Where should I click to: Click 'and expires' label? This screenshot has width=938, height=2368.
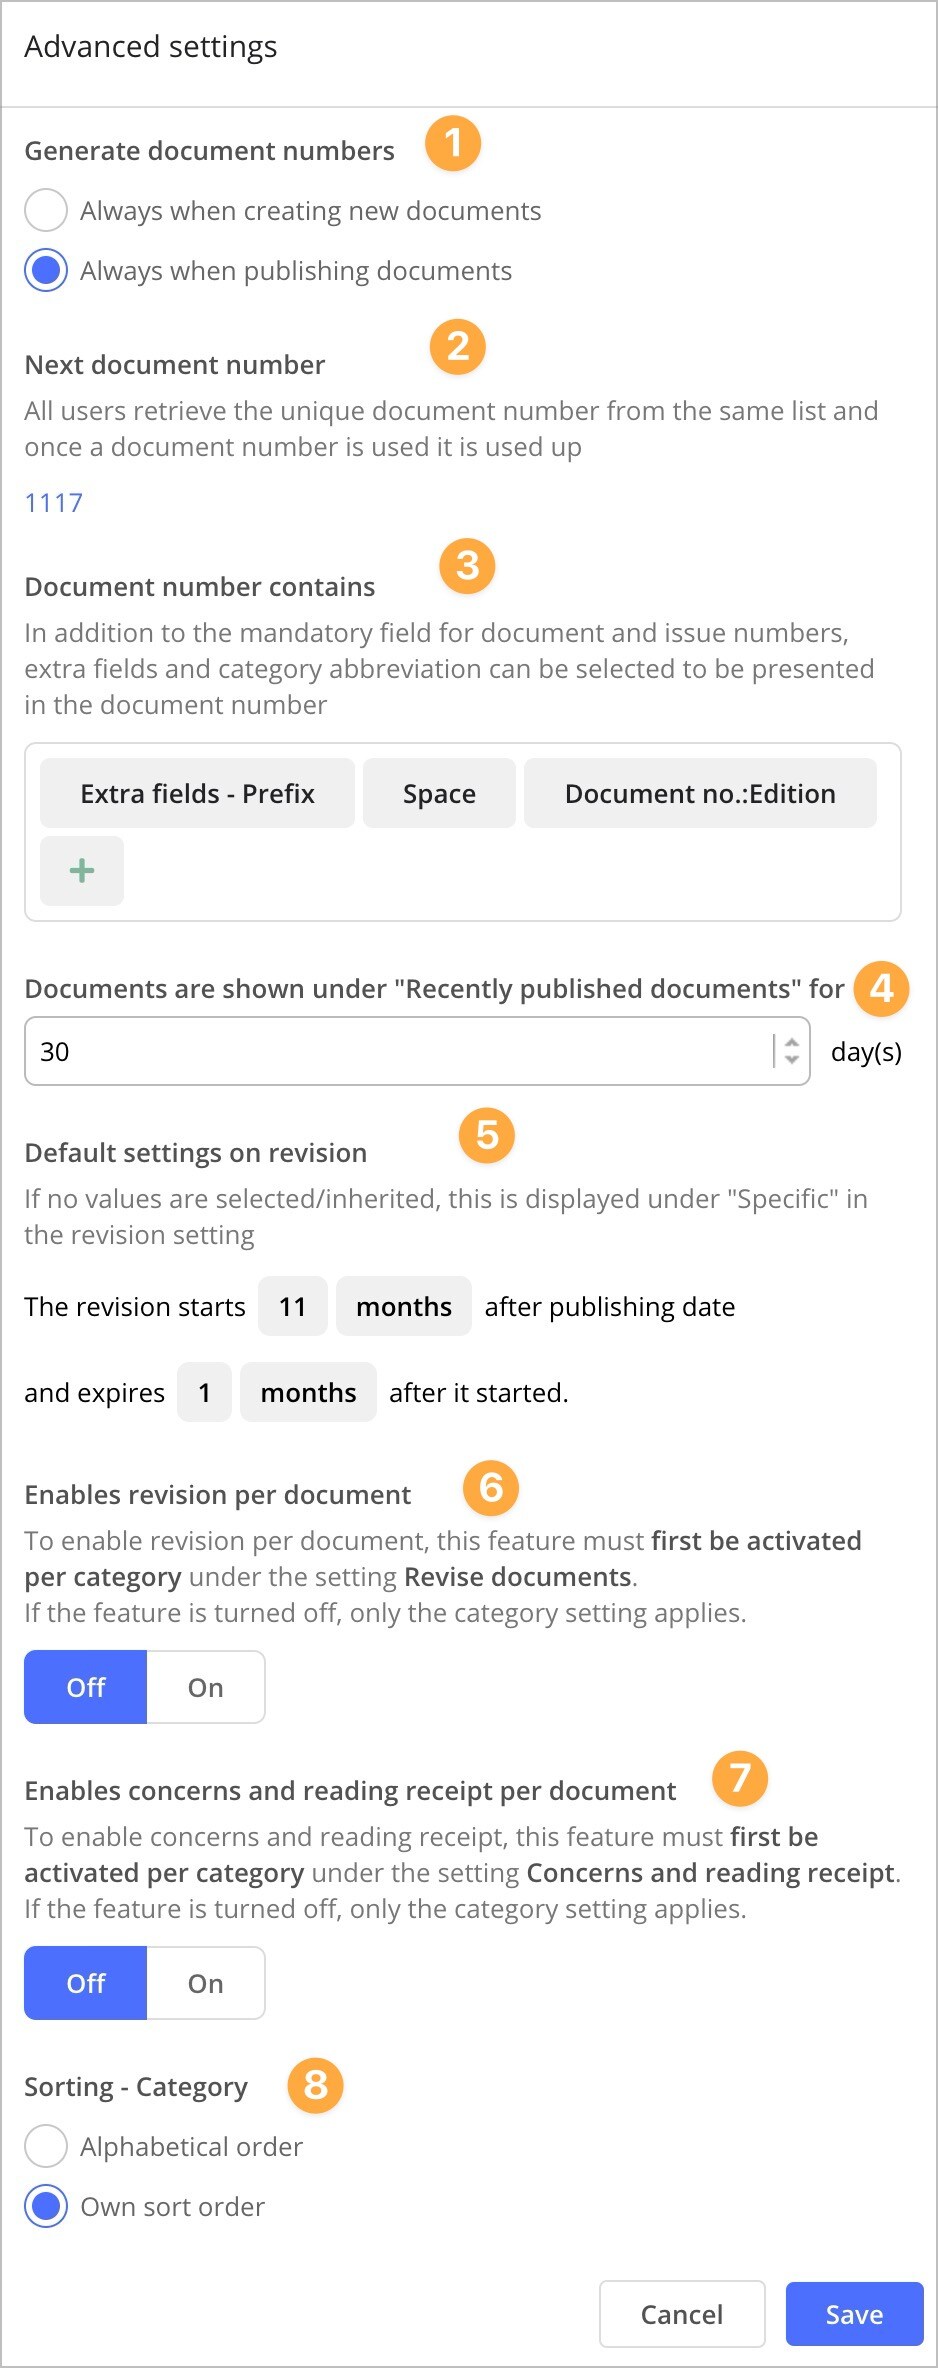(x=95, y=1393)
